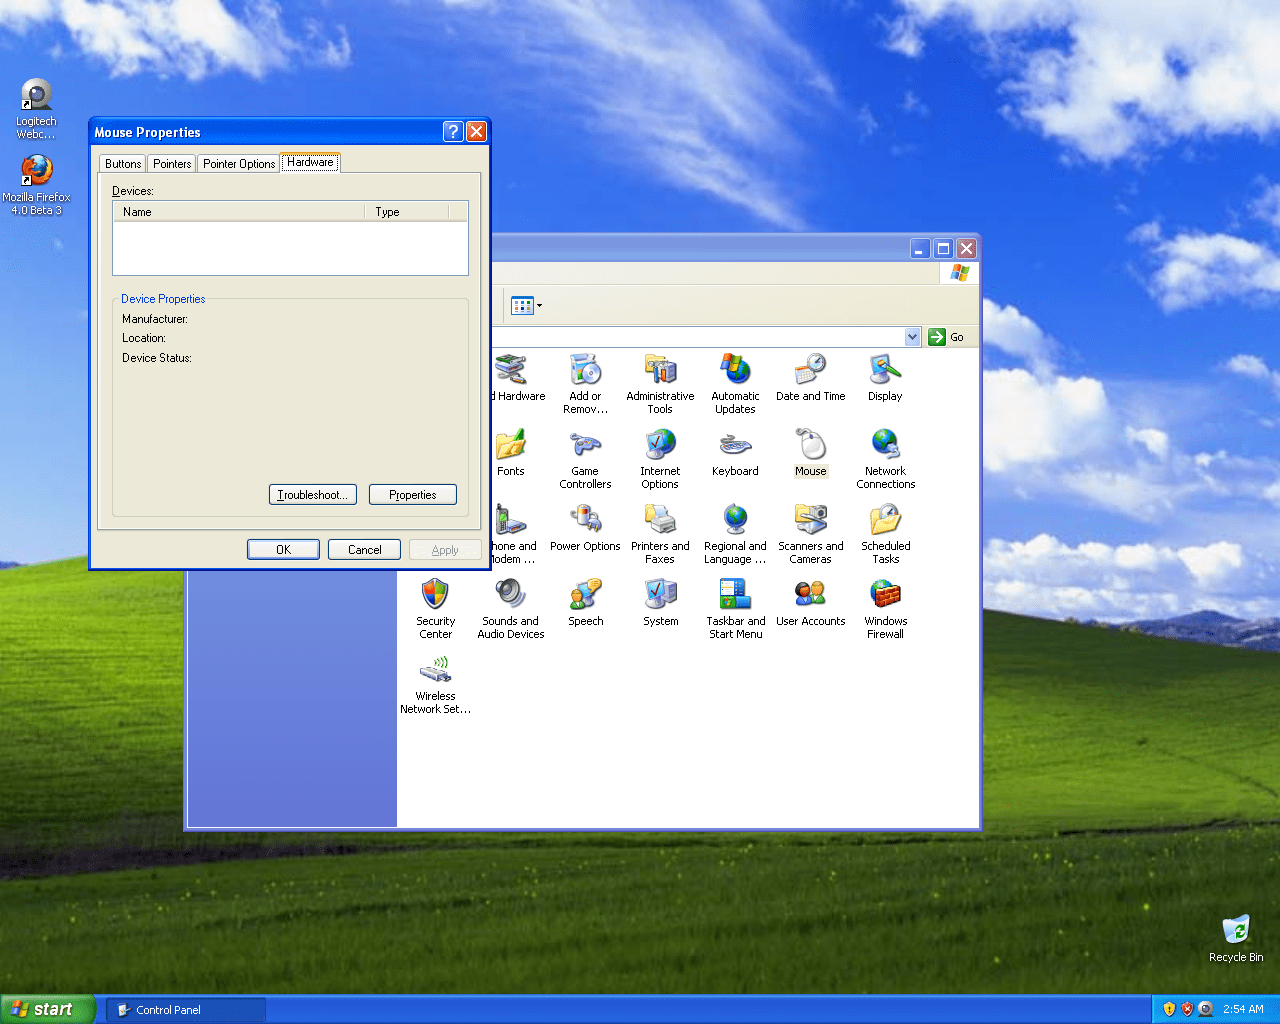
Task: Open the Start menu
Action: [x=48, y=1010]
